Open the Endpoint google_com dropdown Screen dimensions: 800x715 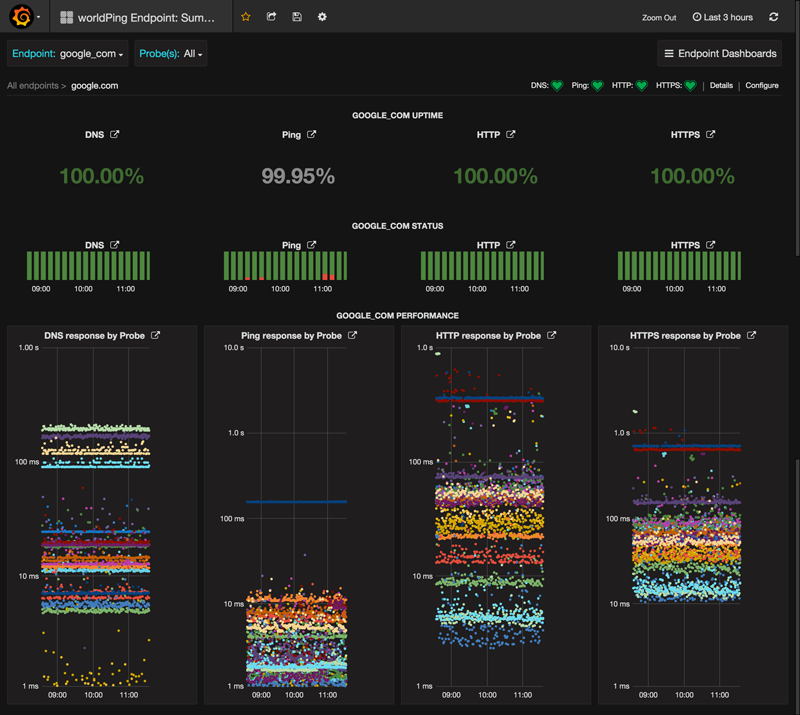(x=68, y=54)
